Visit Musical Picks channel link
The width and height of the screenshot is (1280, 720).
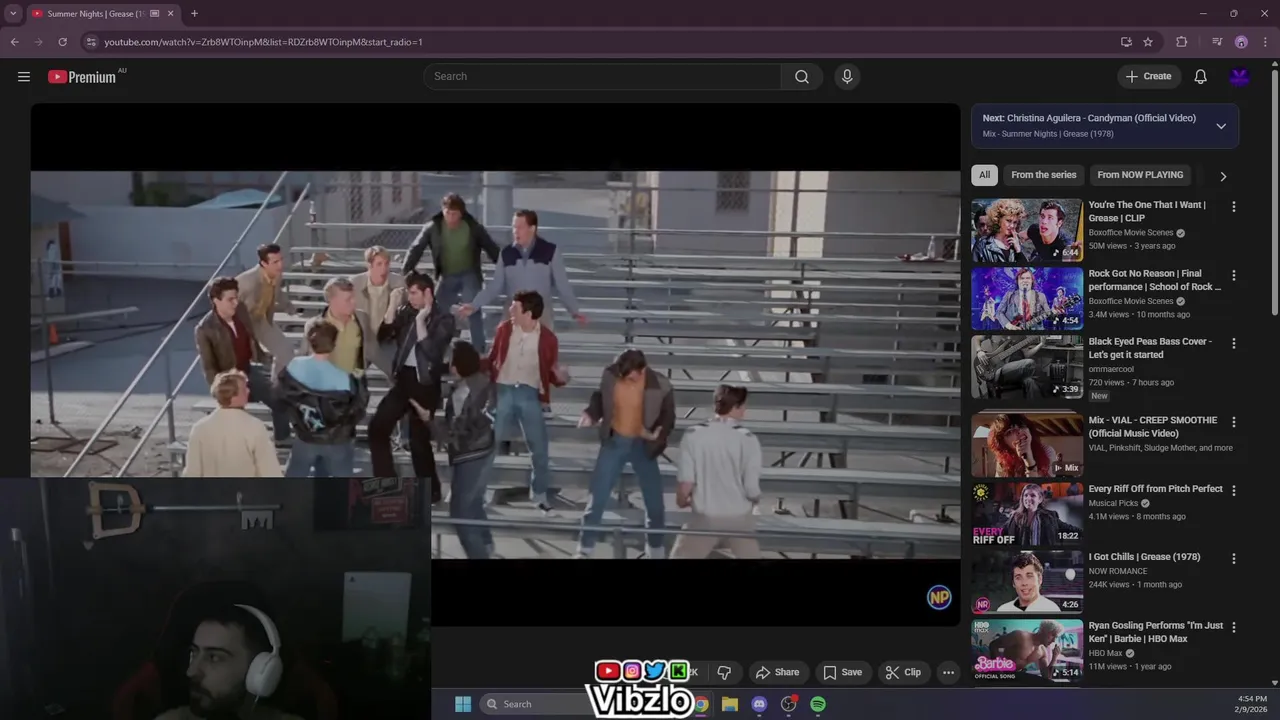click(1114, 503)
